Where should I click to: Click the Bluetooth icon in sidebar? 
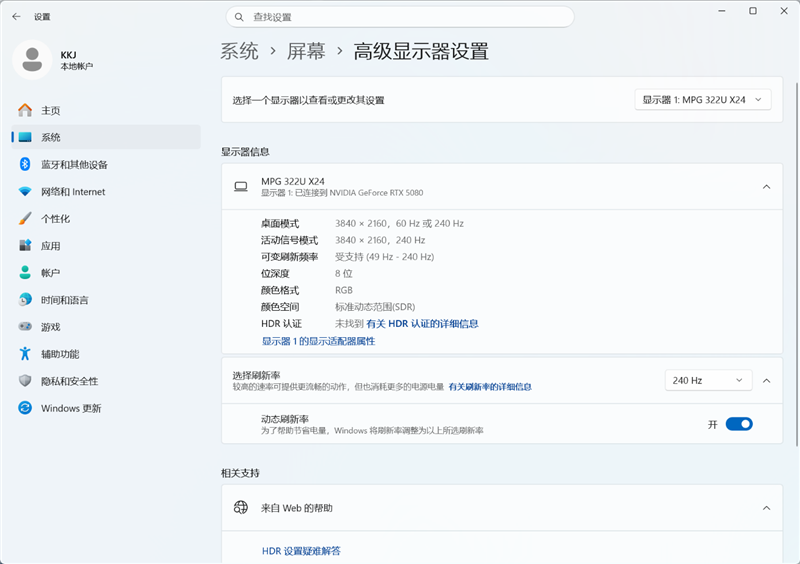click(x=25, y=164)
